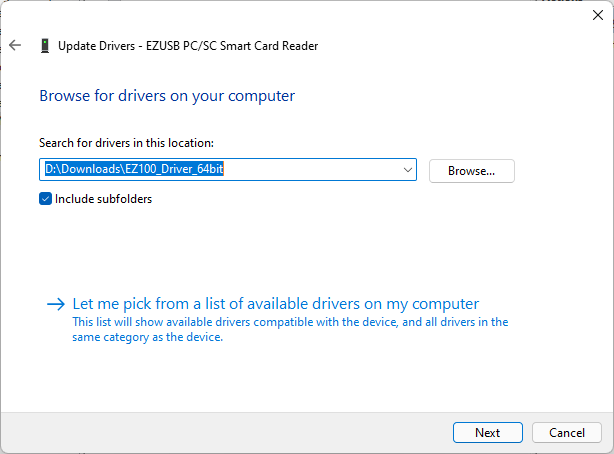Click the back arrow in the wizard header
Viewport: 614px width, 454px height.
[15, 45]
